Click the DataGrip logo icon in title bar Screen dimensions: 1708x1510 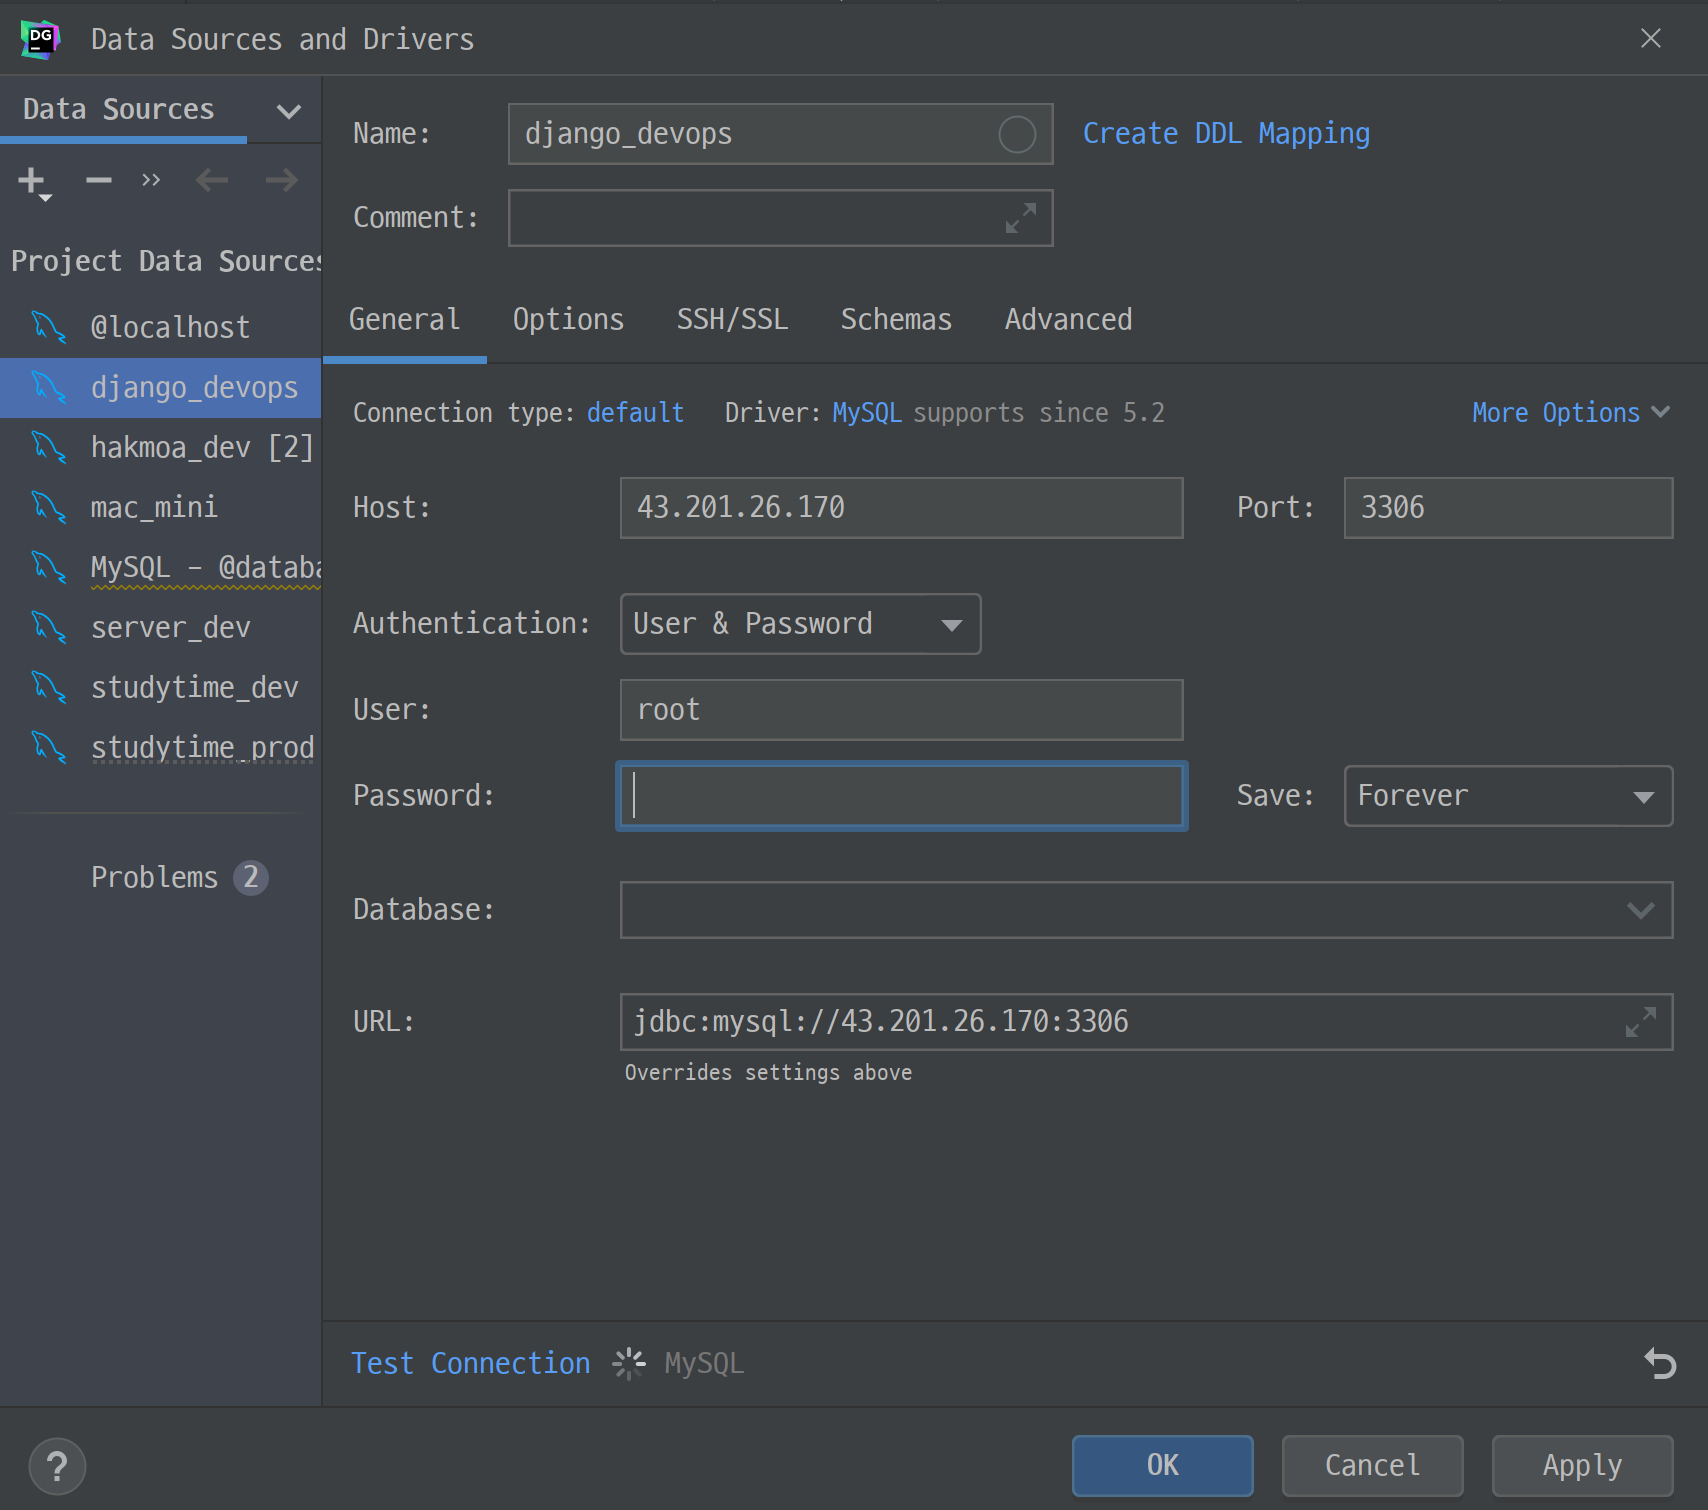(41, 39)
